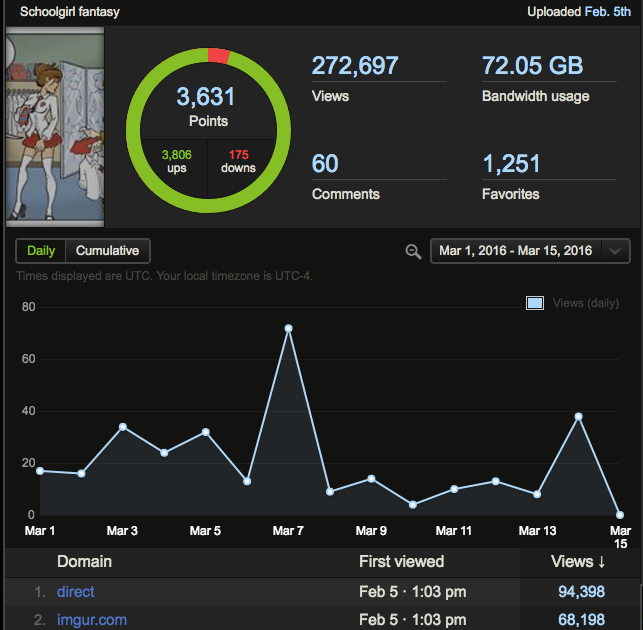Click the 60 Comments stat
This screenshot has width=643, height=630.
pos(325,163)
